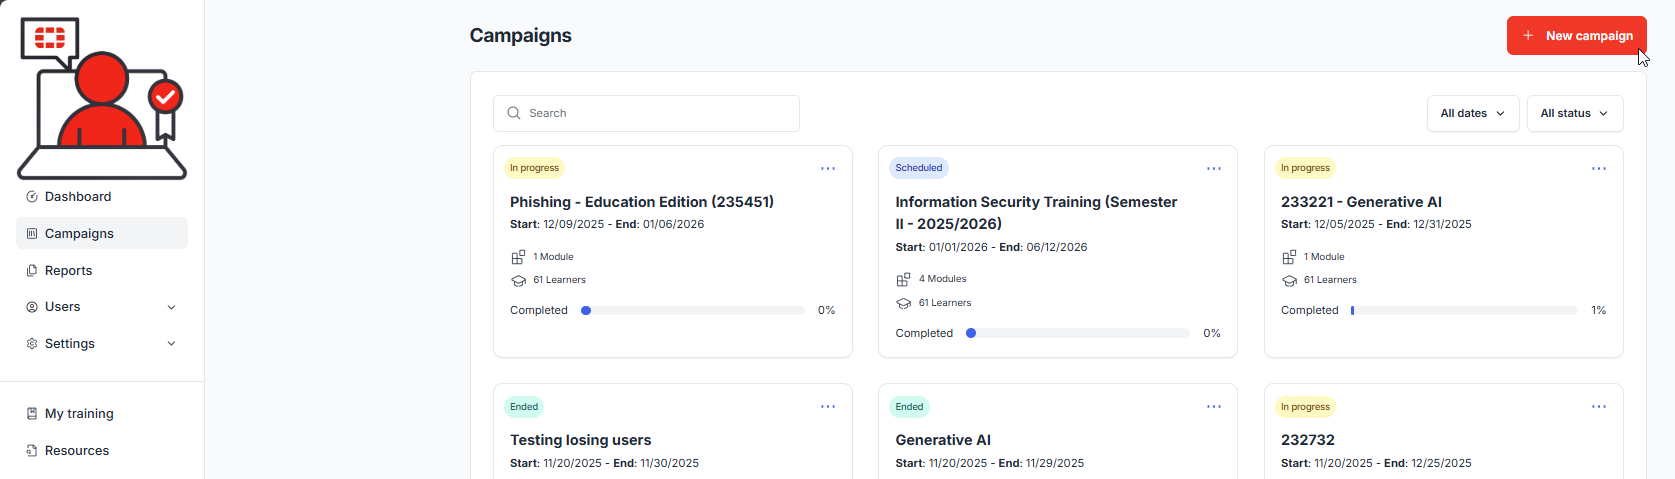Viewport: 1675px width, 479px height.
Task: Open the All dates filter dropdown
Action: point(1473,113)
